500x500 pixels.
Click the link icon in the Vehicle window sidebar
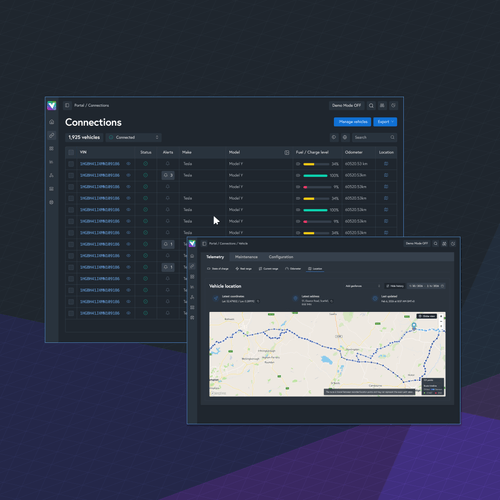point(192,266)
